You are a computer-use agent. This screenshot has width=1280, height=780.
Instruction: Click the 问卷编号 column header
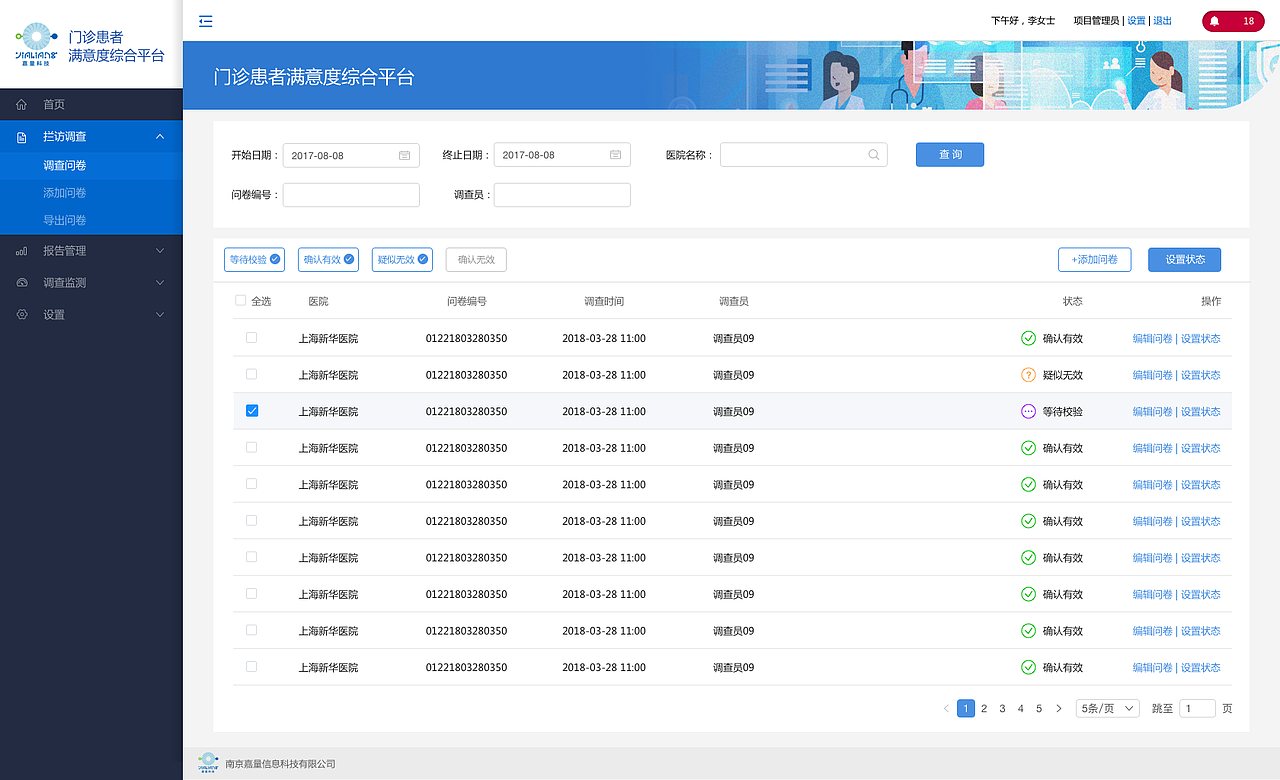466,301
